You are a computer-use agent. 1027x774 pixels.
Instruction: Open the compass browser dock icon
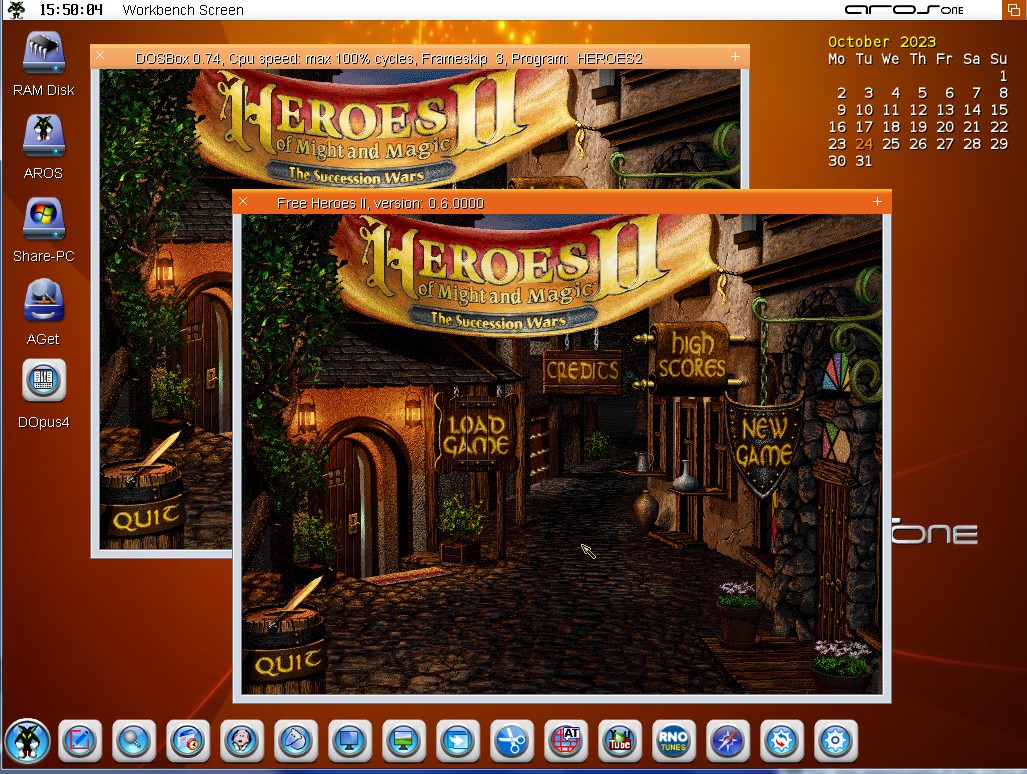point(727,741)
